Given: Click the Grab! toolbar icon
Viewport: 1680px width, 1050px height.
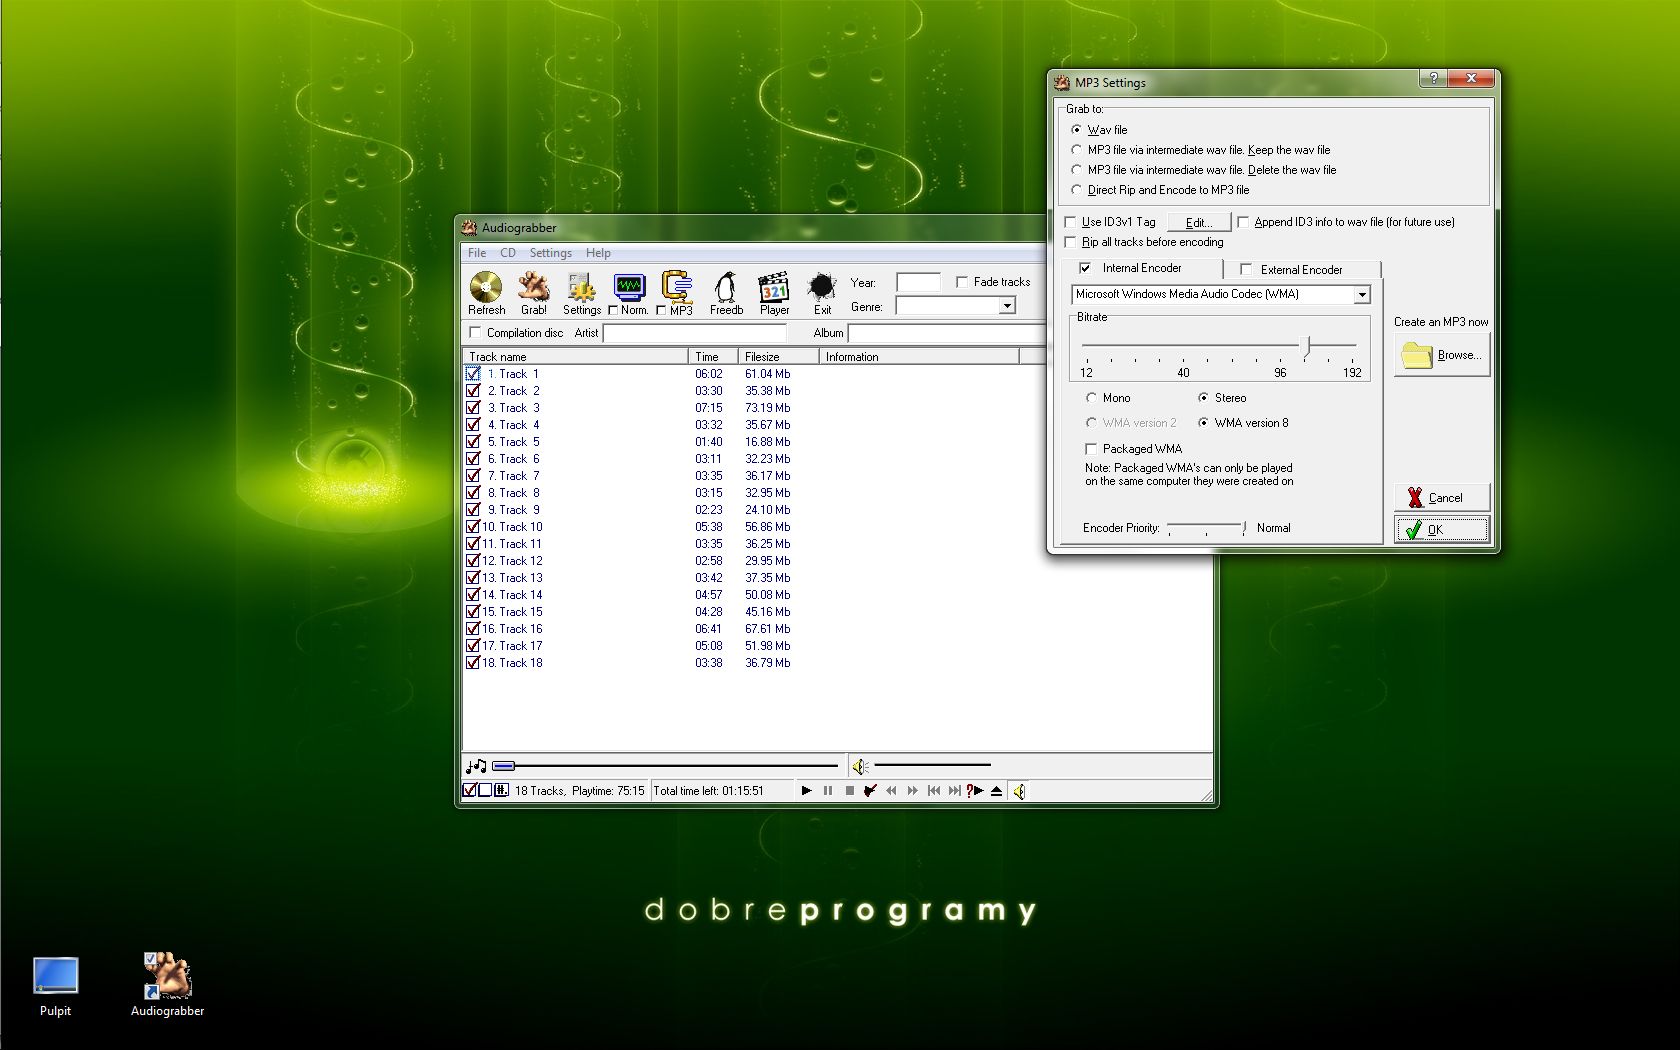Looking at the screenshot, I should [533, 287].
